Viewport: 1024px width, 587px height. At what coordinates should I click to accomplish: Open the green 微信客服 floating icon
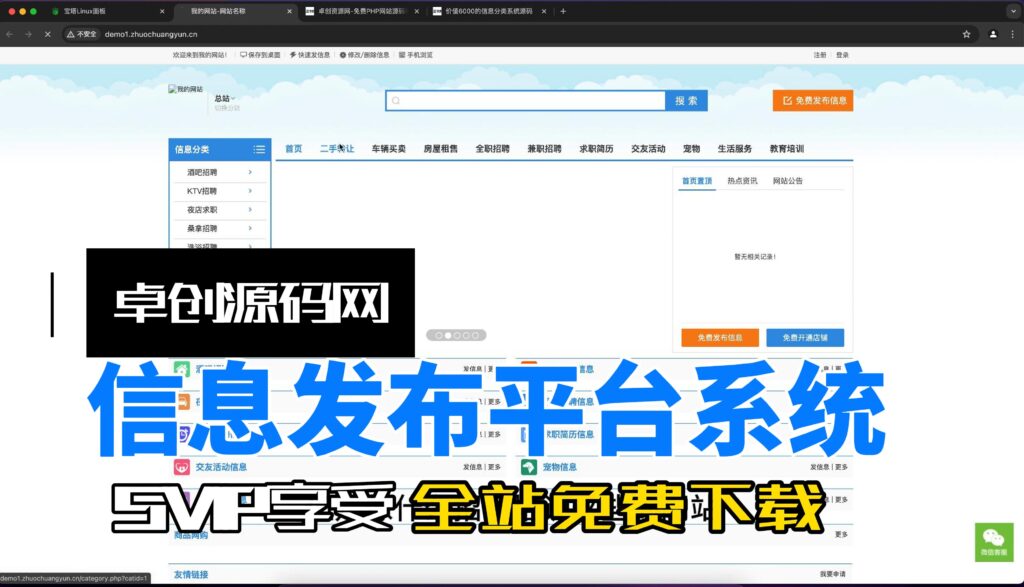(x=994, y=541)
